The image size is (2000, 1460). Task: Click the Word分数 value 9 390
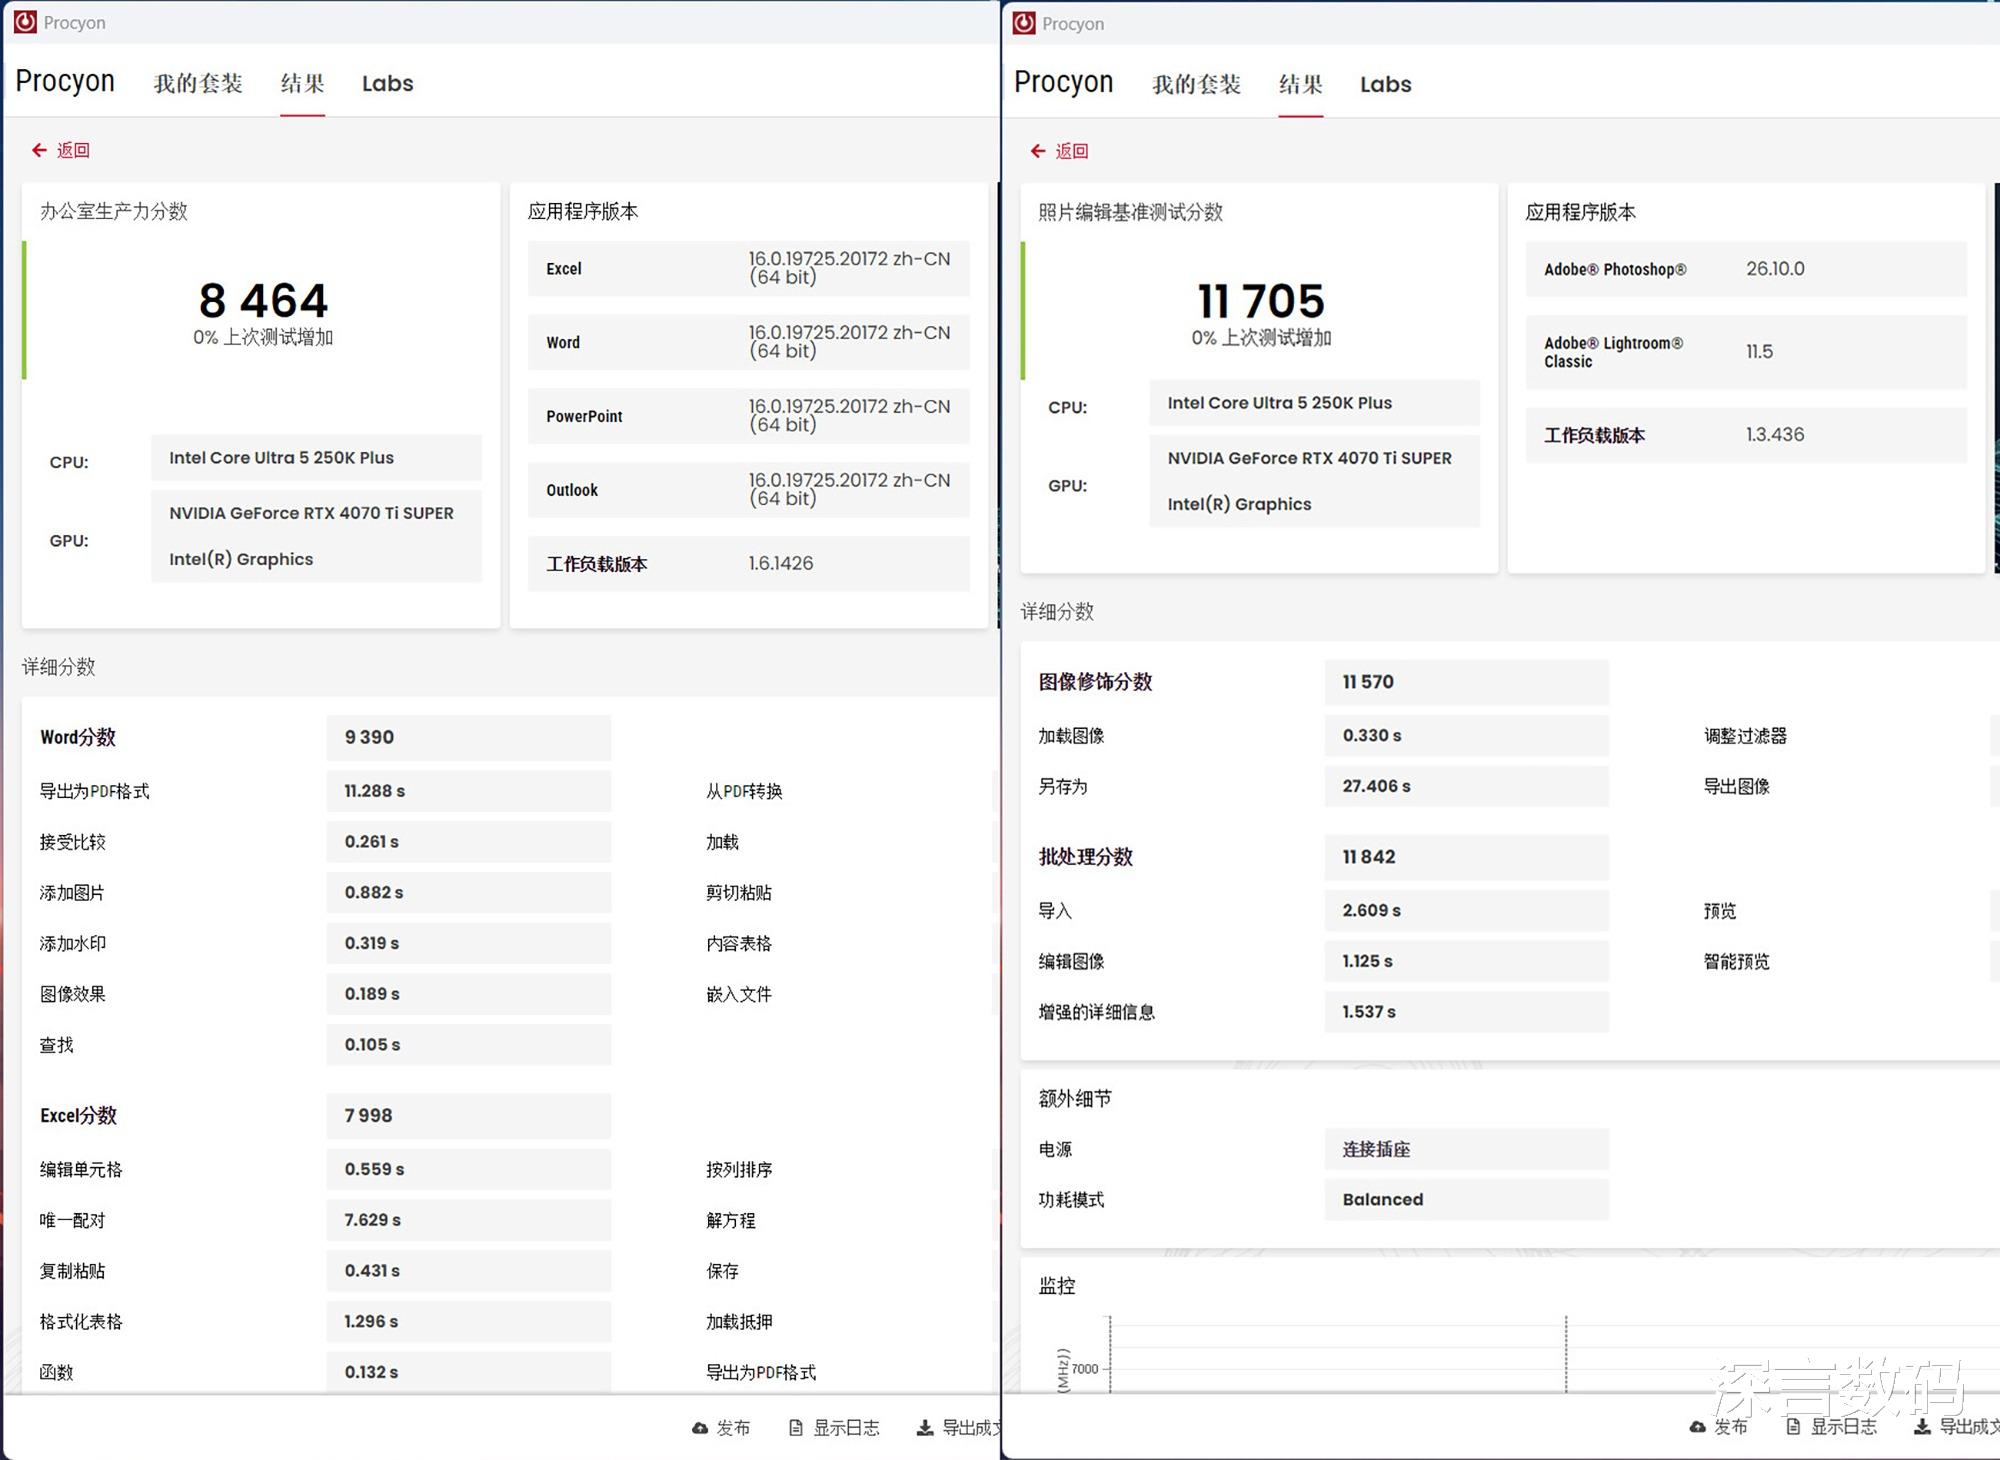click(369, 737)
